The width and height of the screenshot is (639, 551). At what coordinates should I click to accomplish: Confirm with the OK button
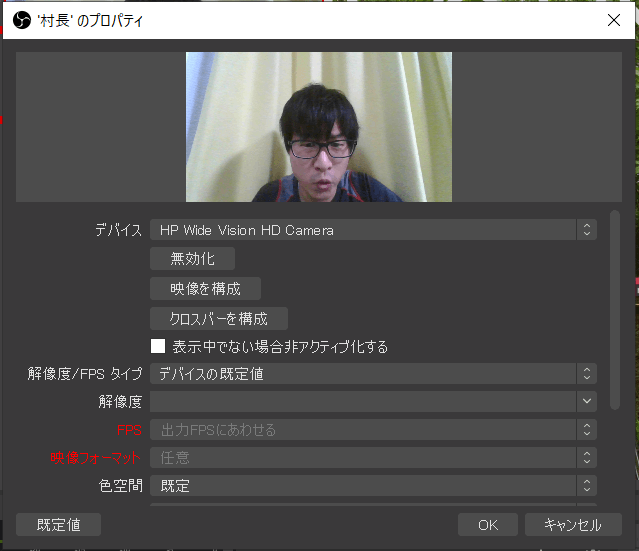[x=488, y=525]
